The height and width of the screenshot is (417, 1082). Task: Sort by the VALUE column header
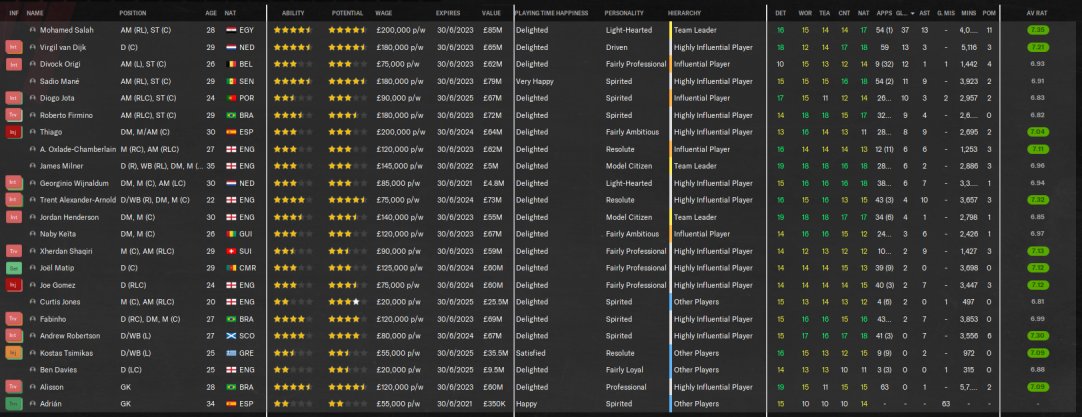click(x=491, y=13)
